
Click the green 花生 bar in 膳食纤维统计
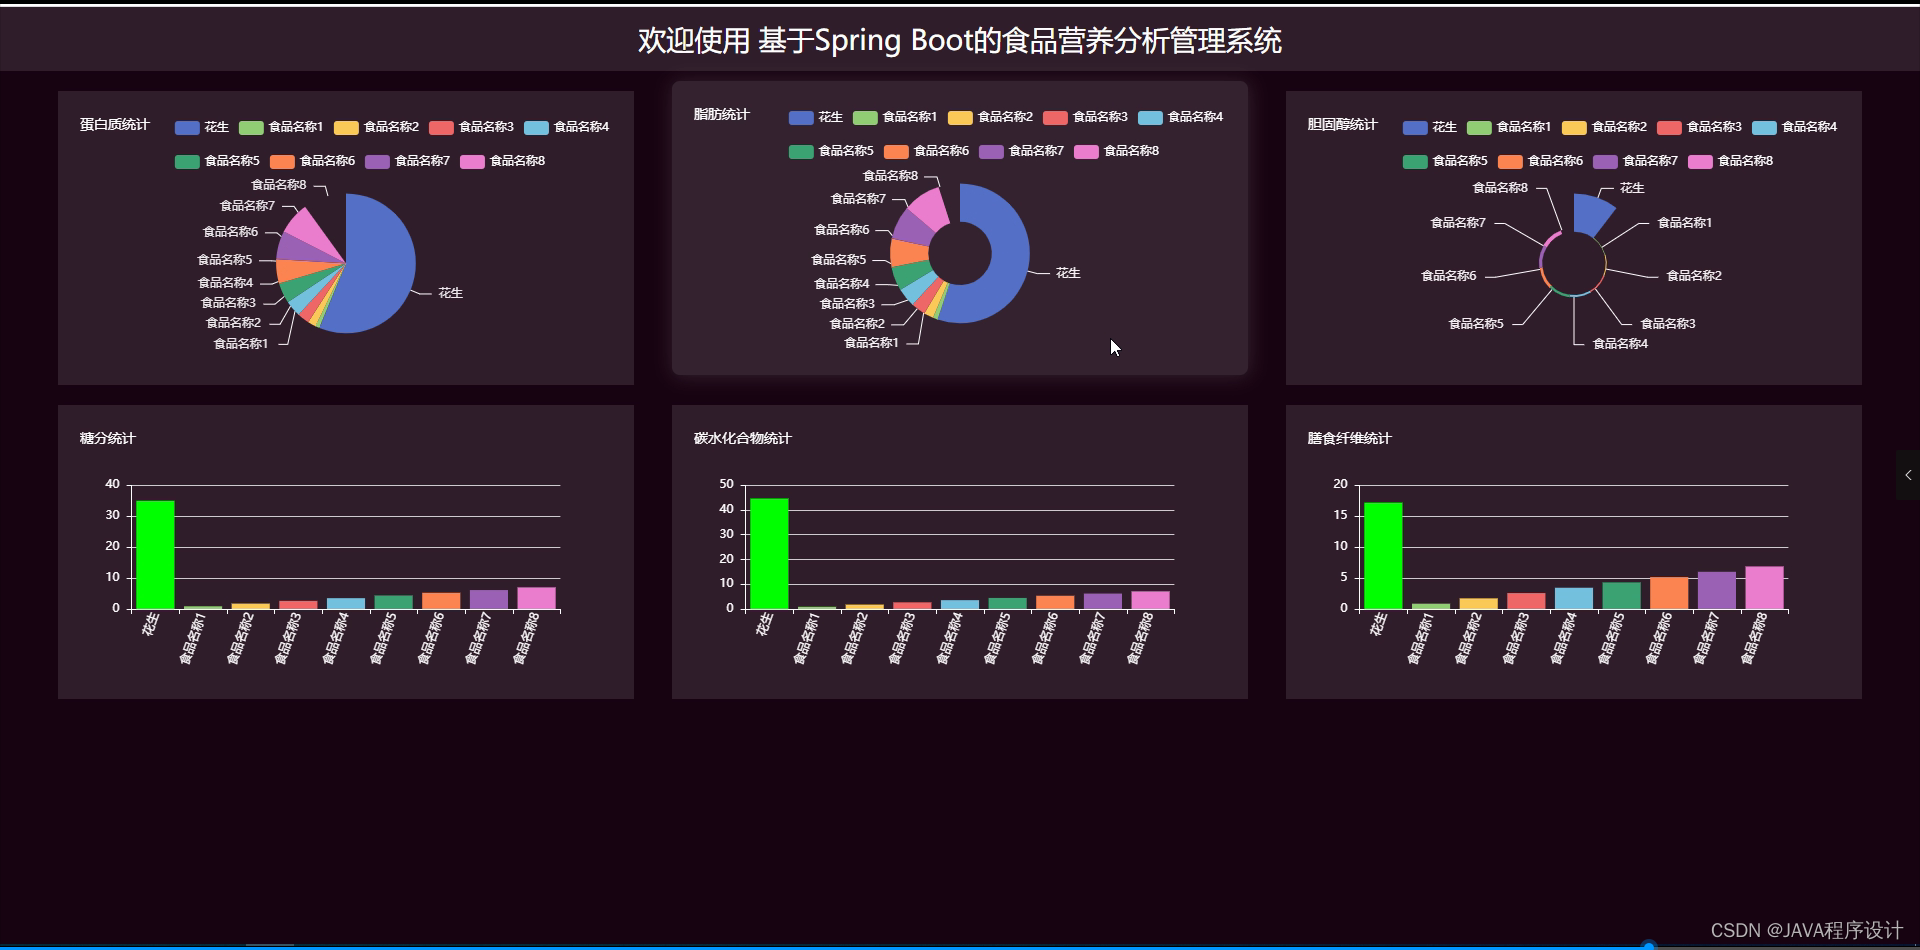click(1383, 555)
